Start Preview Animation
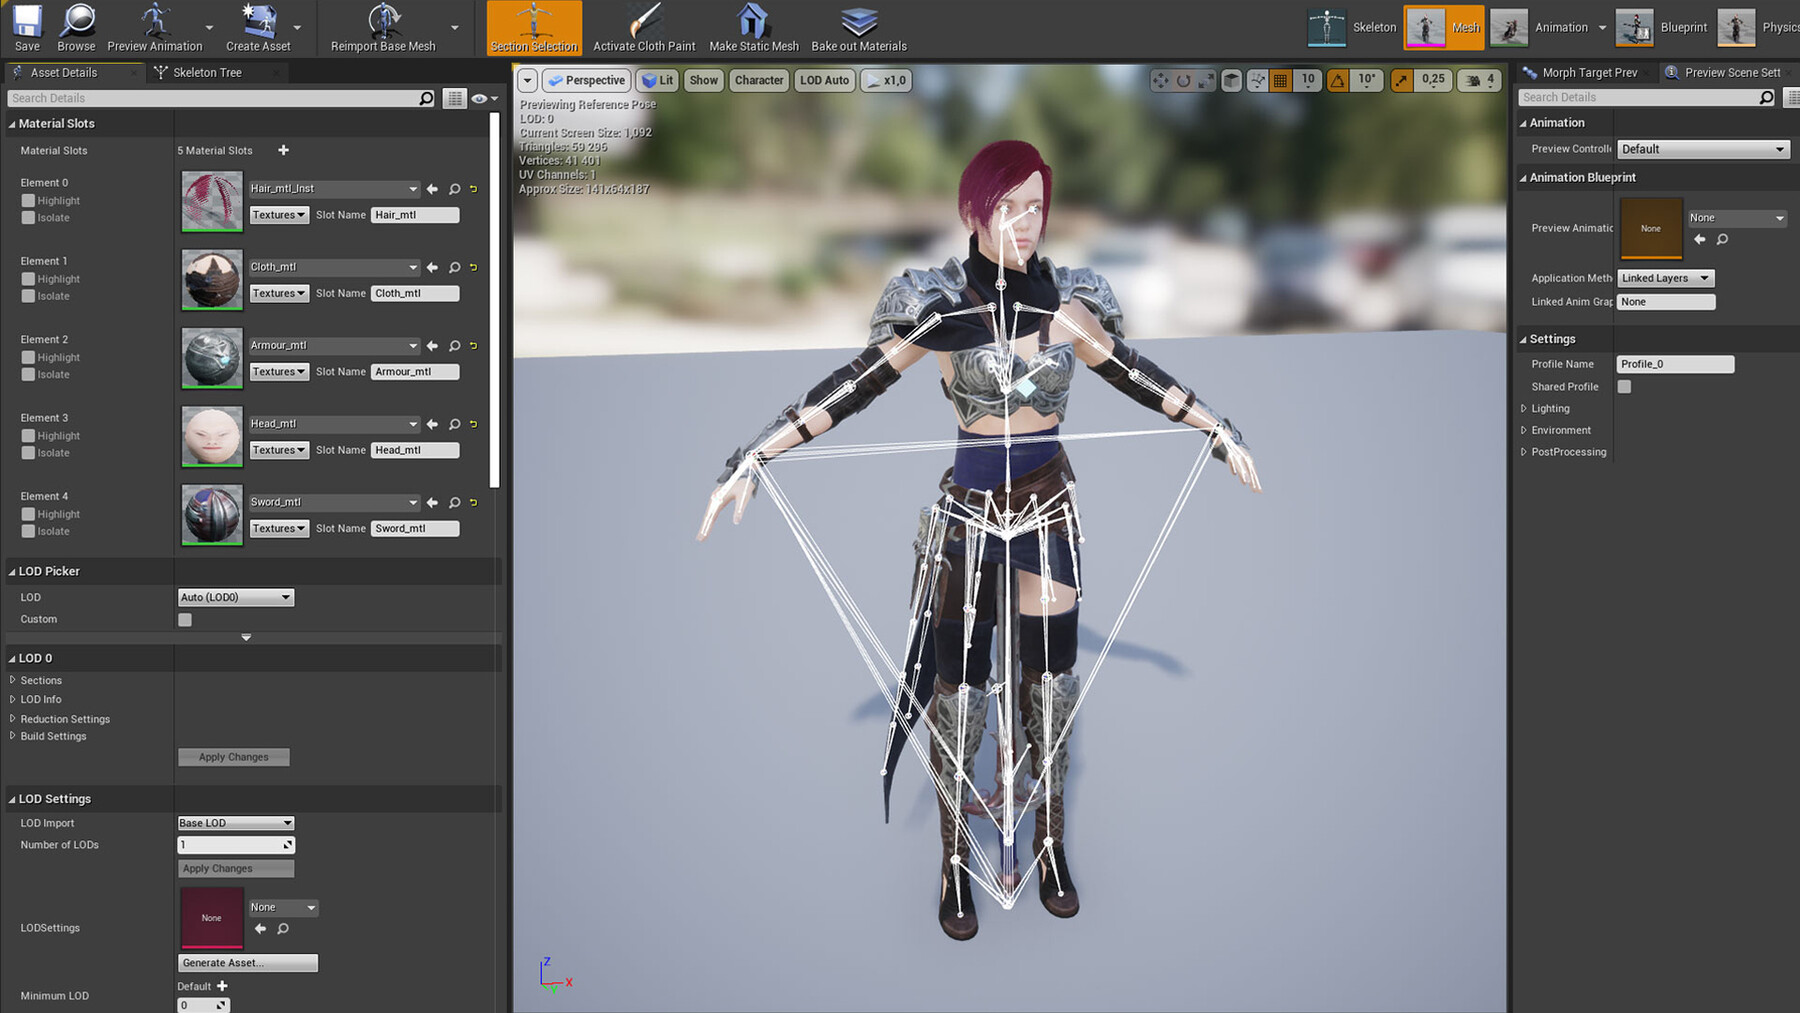This screenshot has height=1013, width=1800. [155, 27]
